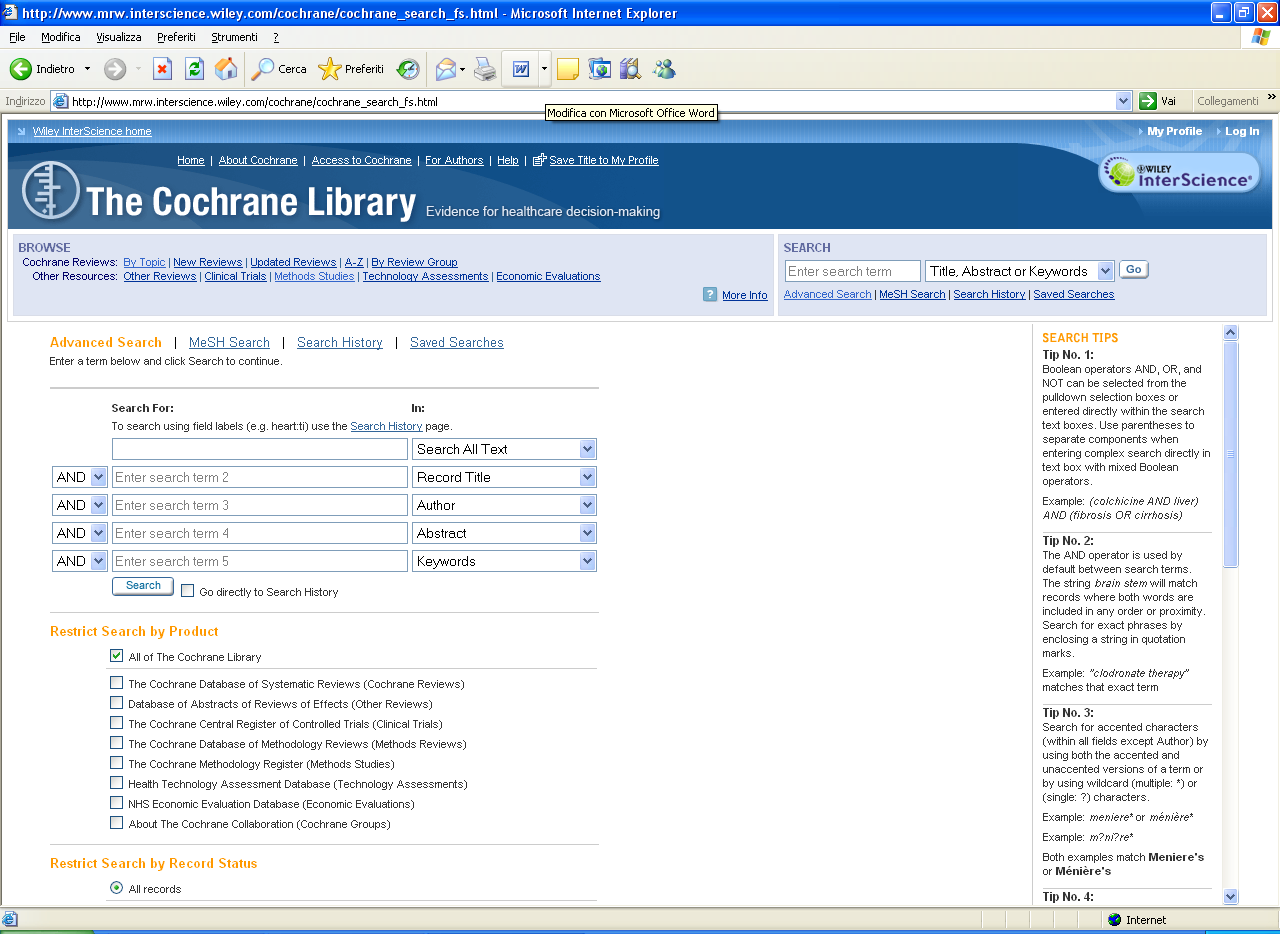1280x934 pixels.
Task: Click the Search button below search terms
Action: [x=143, y=586]
